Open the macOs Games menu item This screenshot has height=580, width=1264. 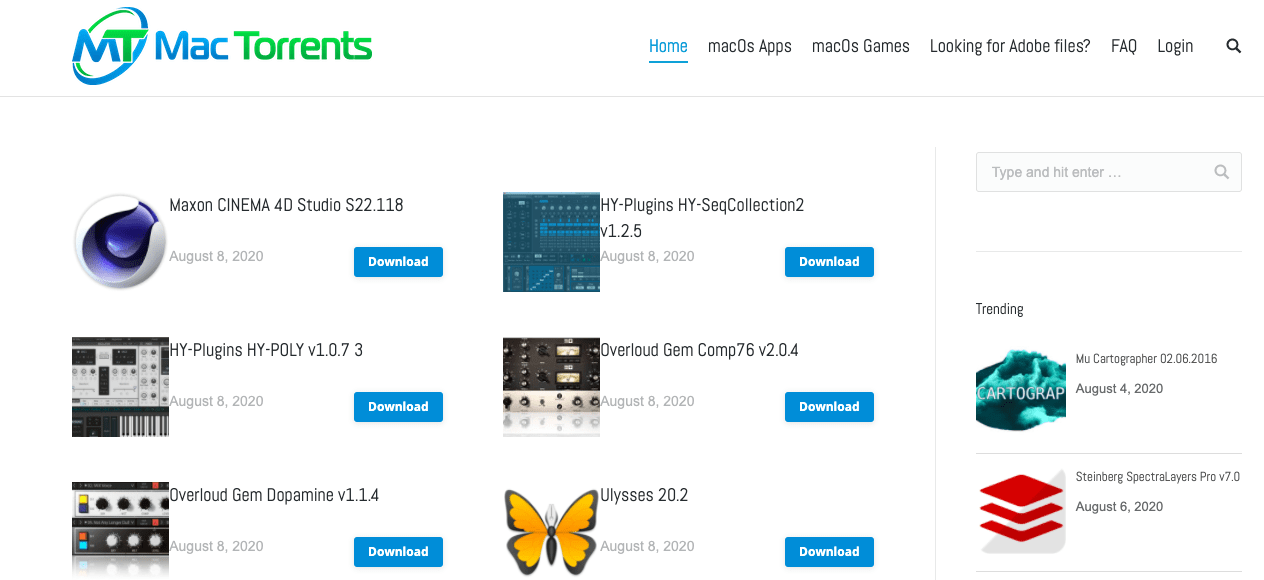tap(861, 46)
